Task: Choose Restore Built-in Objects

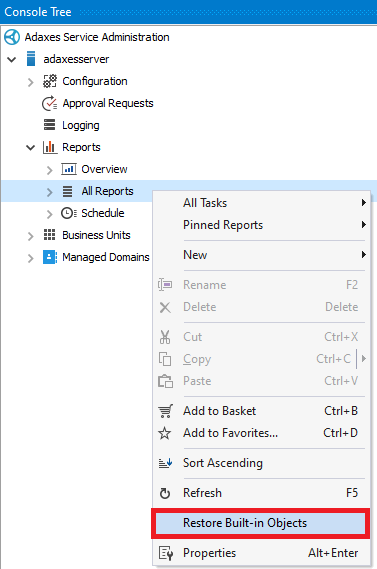Action: 260,523
